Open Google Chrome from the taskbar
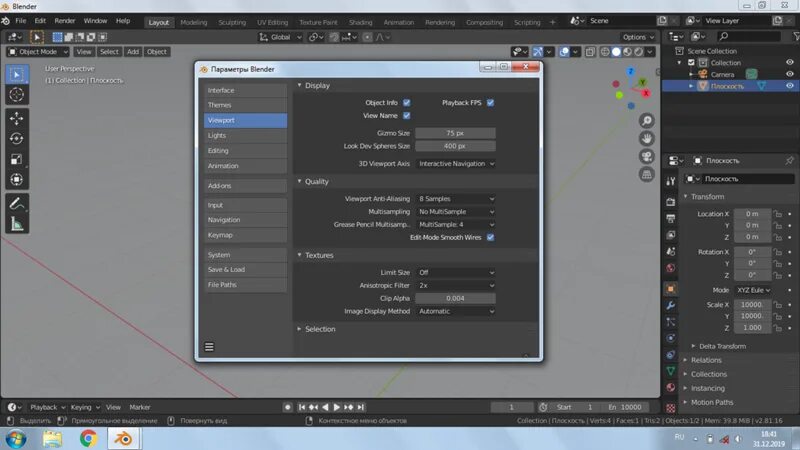The image size is (800, 450). 88,439
